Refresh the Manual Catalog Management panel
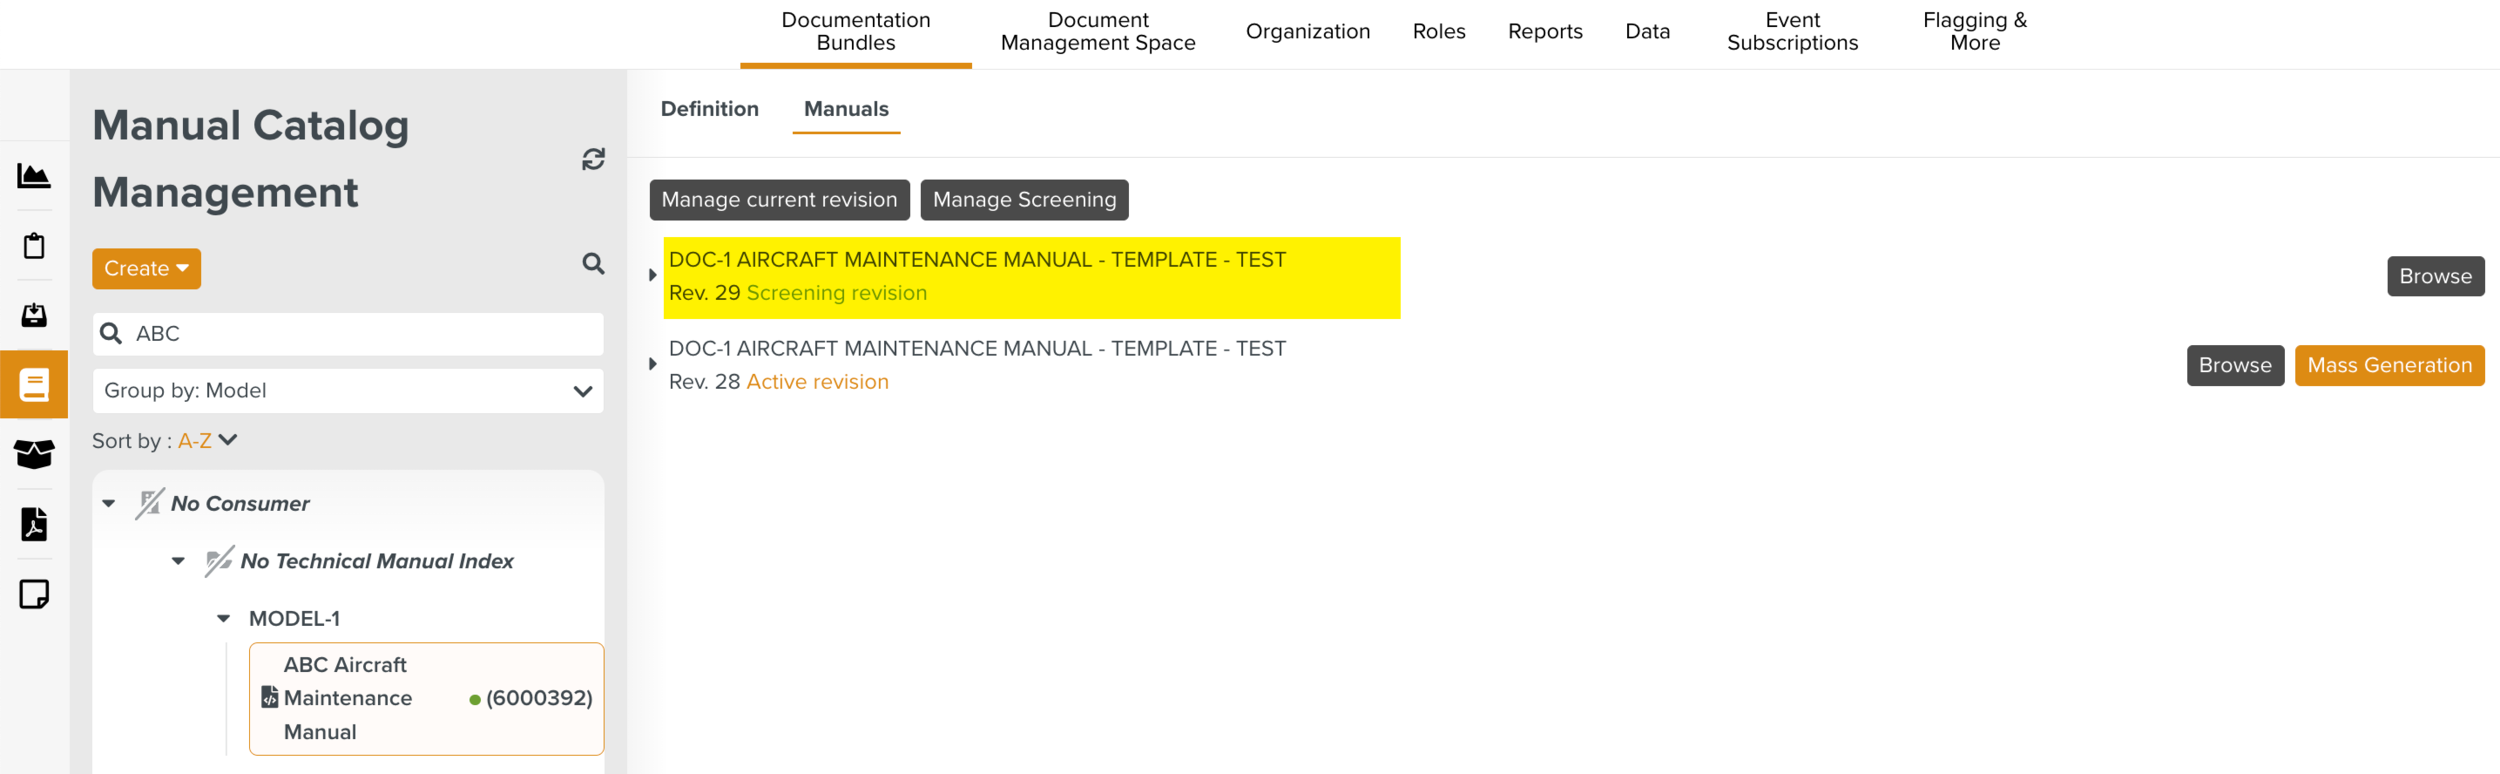Image resolution: width=2500 pixels, height=774 pixels. pos(593,160)
